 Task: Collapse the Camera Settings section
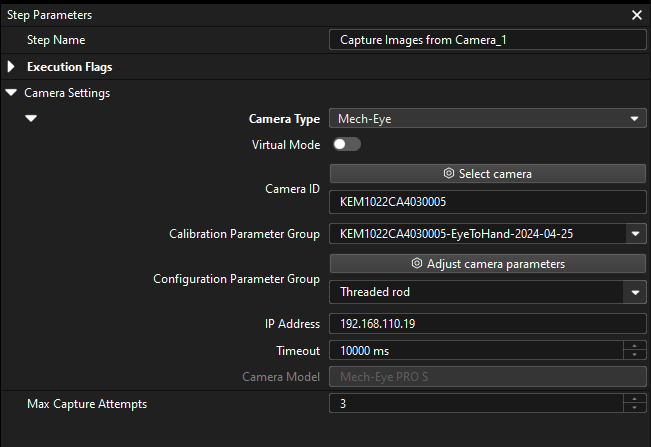pyautogui.click(x=12, y=93)
